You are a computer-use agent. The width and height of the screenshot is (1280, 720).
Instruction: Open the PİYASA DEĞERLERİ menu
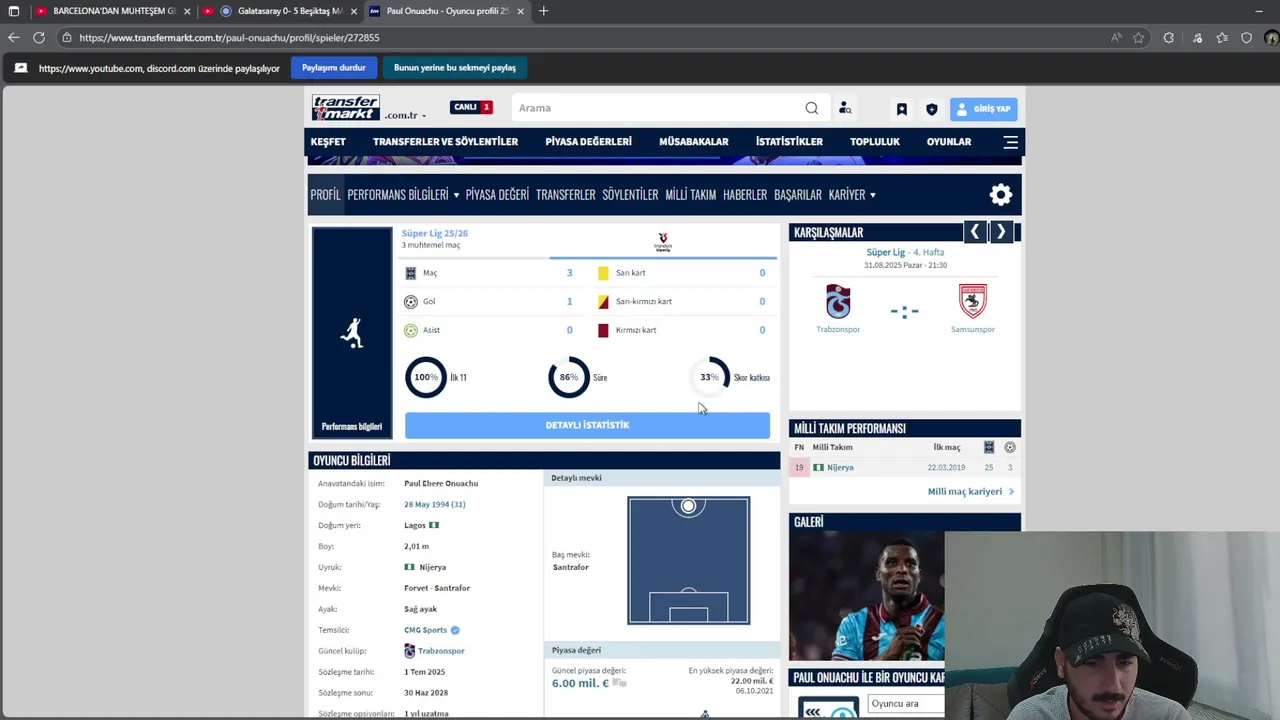pos(588,142)
